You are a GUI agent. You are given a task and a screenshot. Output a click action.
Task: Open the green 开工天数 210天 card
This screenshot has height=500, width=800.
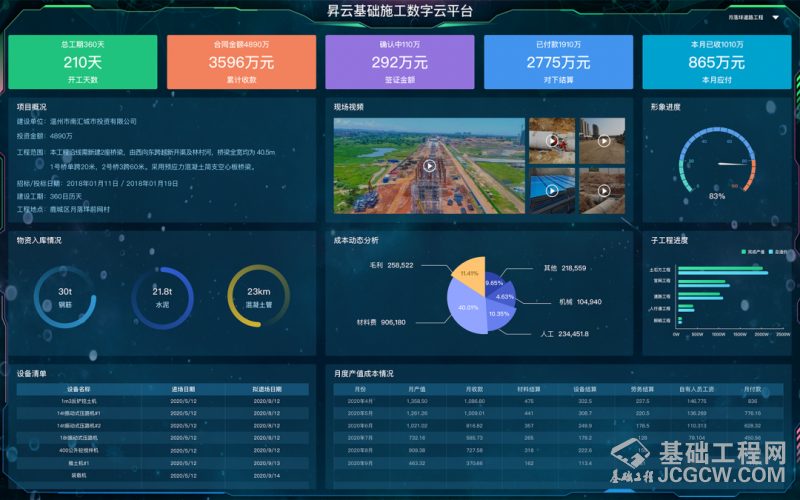click(x=82, y=62)
